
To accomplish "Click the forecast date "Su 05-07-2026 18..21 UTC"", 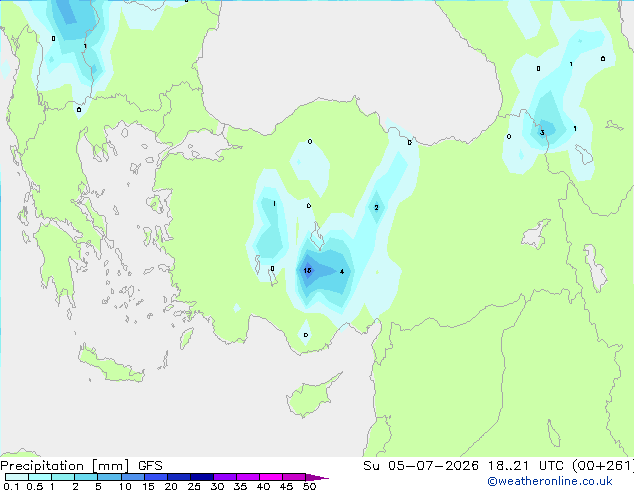I will coord(465,466).
